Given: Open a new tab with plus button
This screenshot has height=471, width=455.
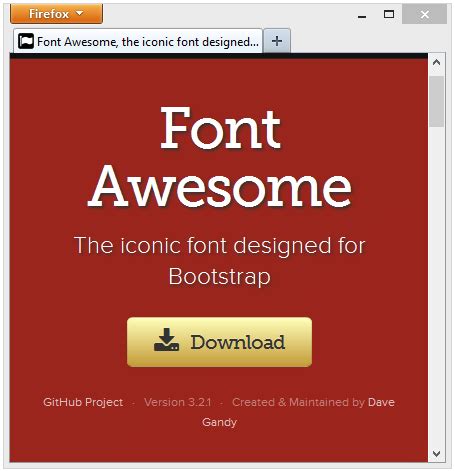Looking at the screenshot, I should click(x=277, y=41).
